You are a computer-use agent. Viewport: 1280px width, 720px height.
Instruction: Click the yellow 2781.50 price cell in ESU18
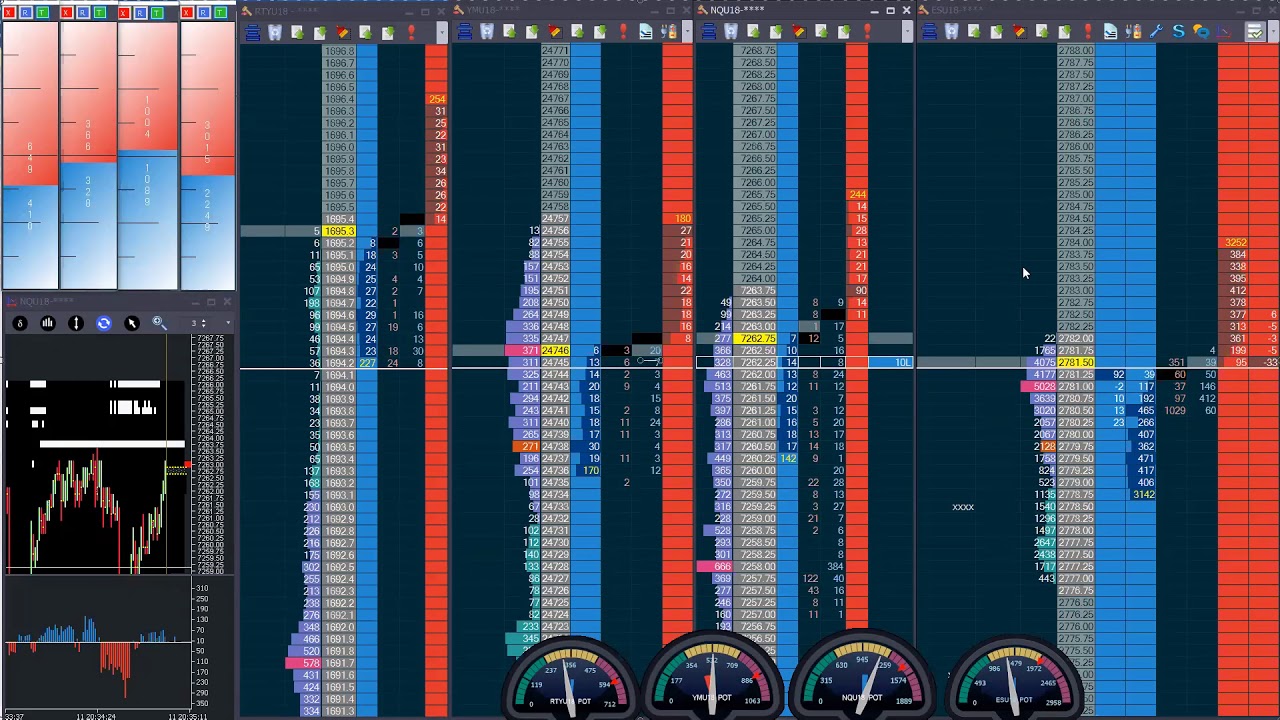click(x=1076, y=363)
